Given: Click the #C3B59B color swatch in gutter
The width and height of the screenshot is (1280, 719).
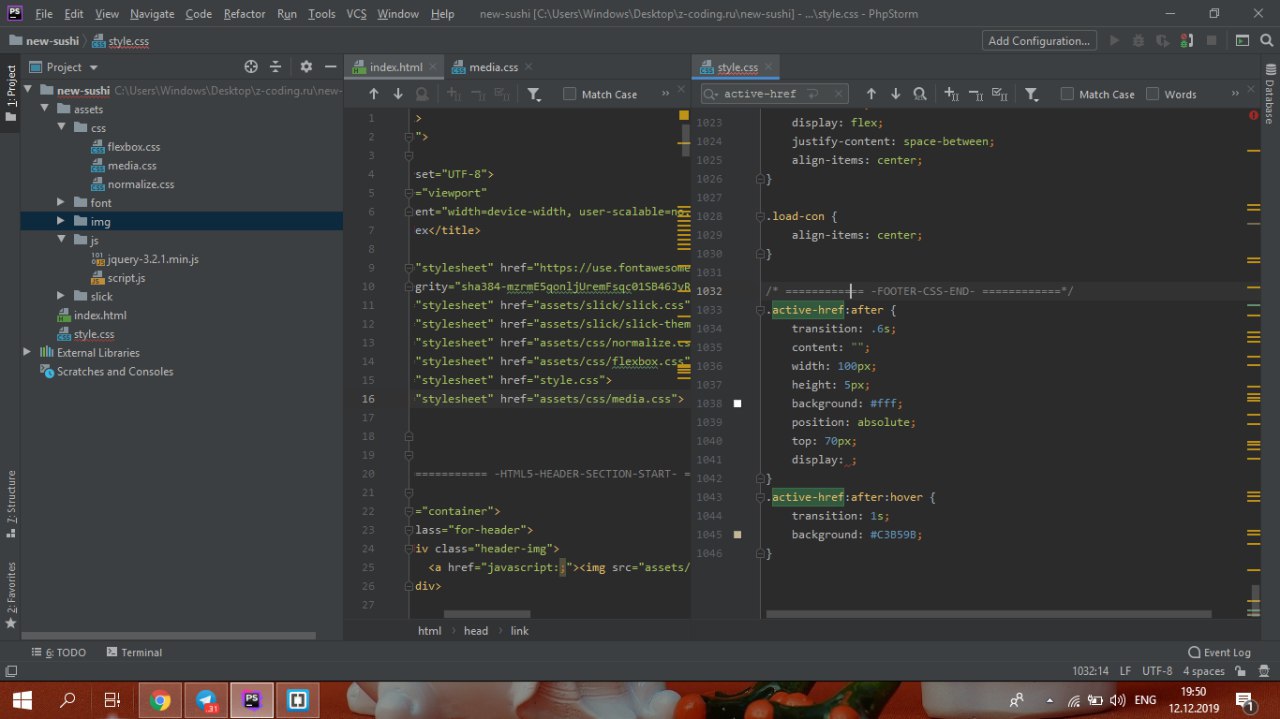Looking at the screenshot, I should click(738, 535).
